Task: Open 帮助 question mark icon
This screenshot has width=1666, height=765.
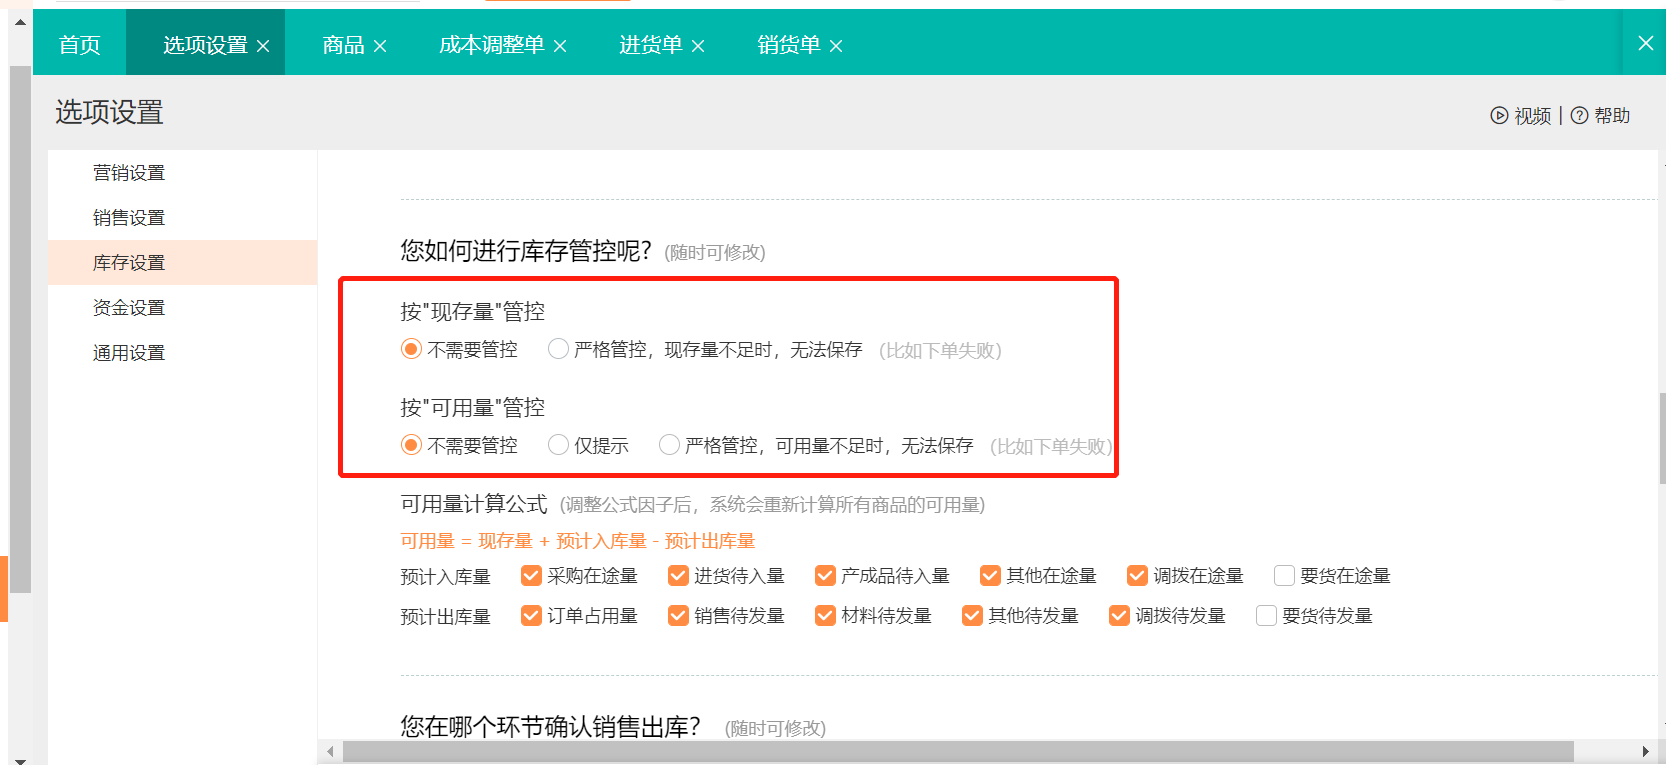Action: (1579, 115)
